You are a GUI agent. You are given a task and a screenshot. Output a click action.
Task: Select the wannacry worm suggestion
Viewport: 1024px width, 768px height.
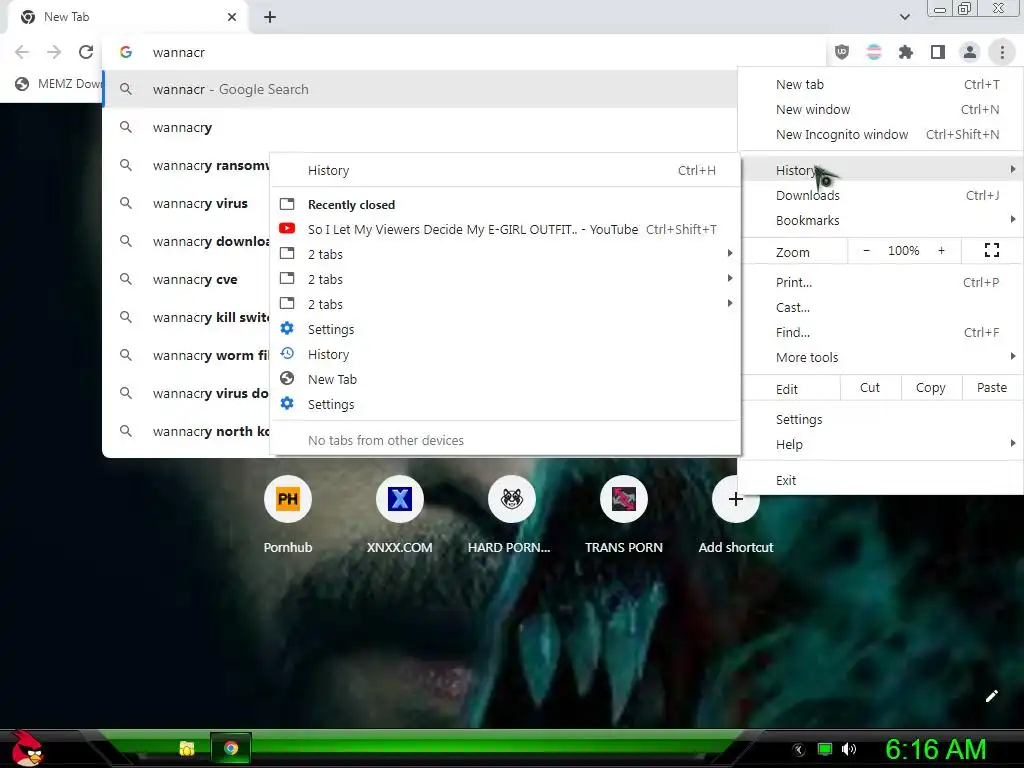tap(186, 355)
